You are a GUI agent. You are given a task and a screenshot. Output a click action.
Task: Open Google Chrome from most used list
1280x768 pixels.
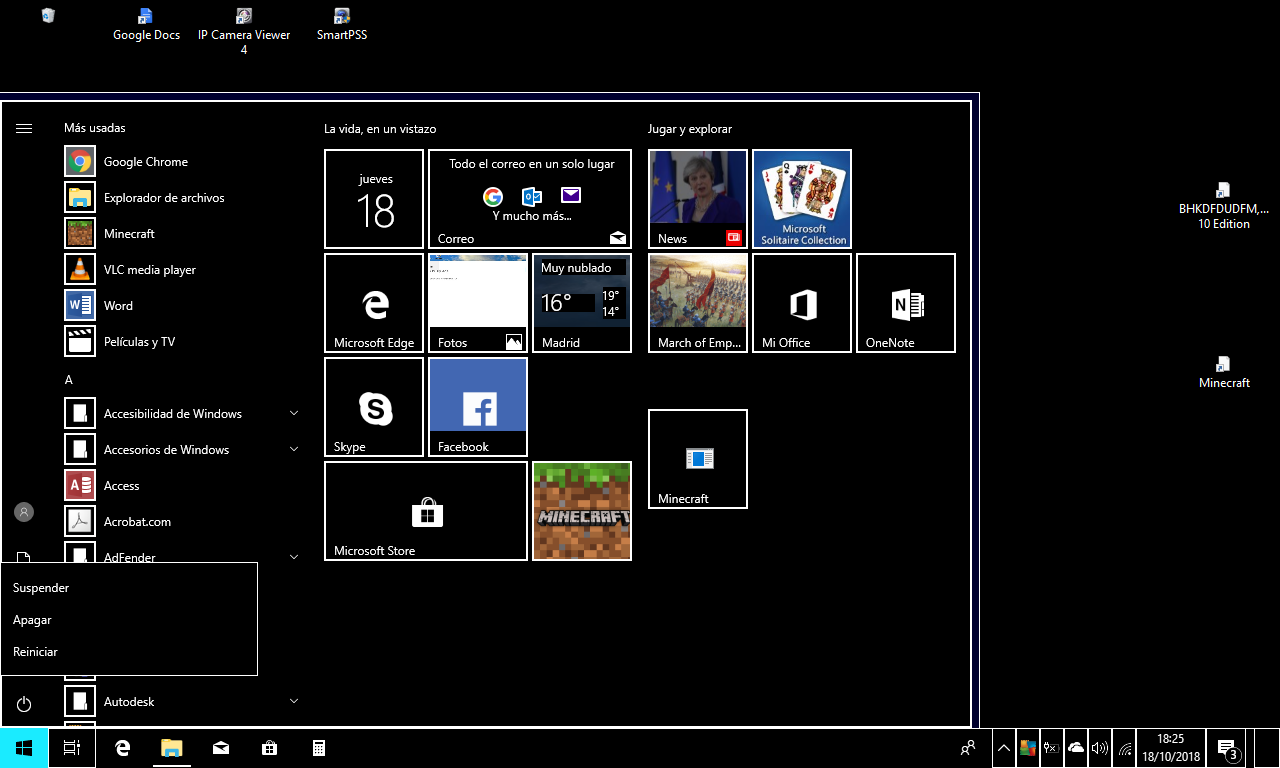click(145, 162)
